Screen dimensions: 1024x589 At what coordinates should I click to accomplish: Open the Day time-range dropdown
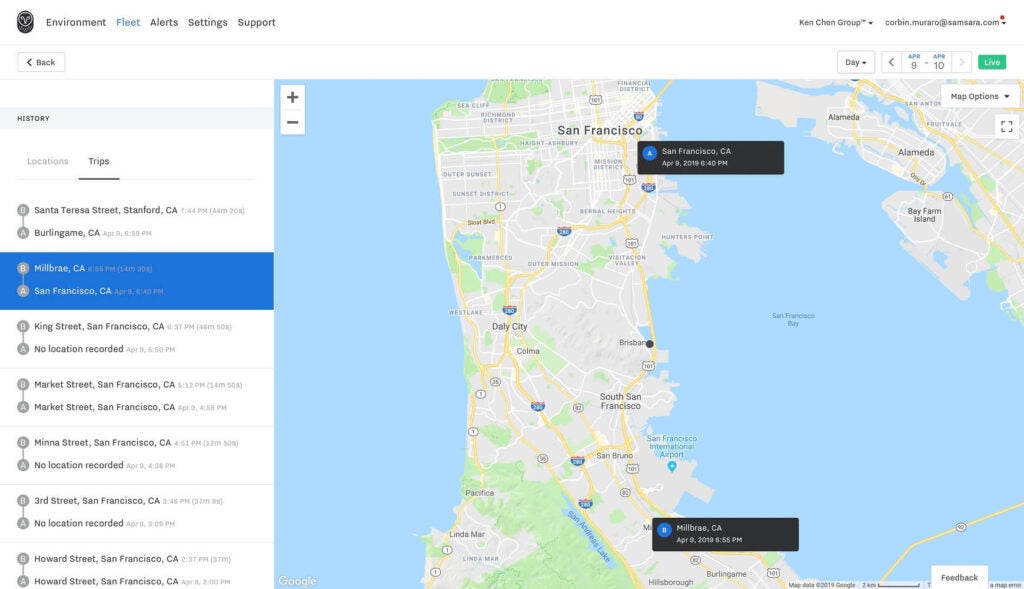point(855,61)
